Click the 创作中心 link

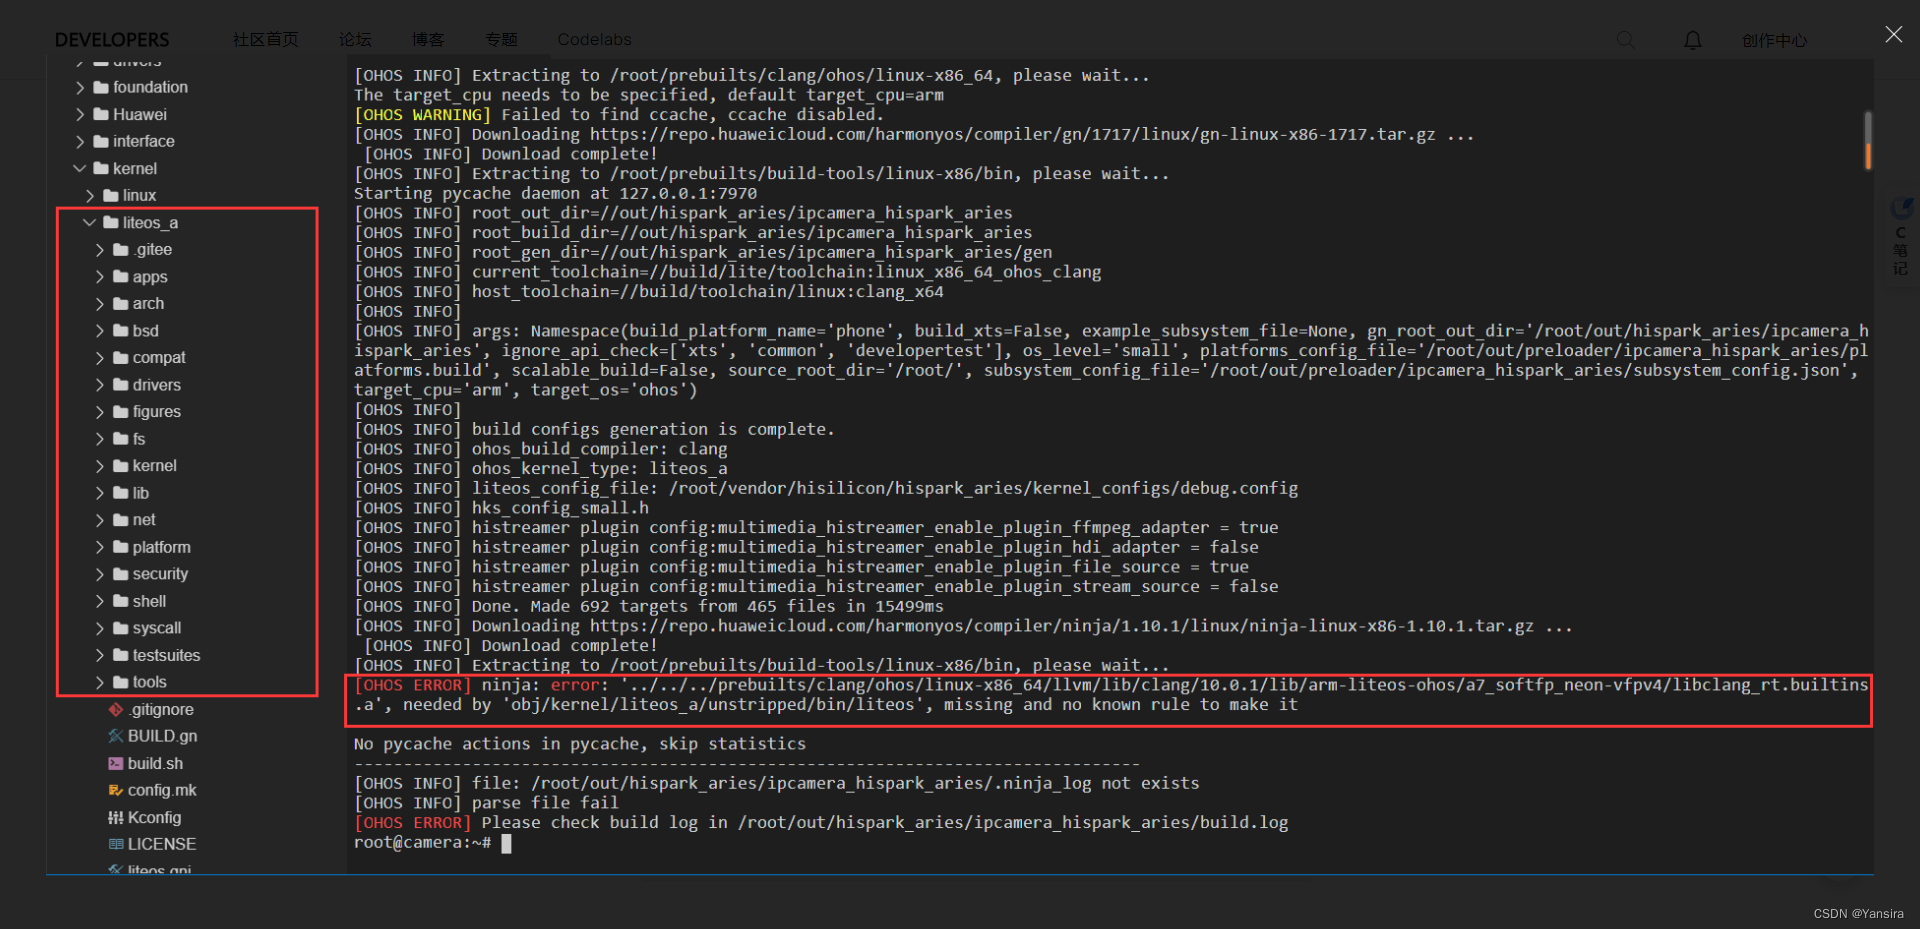tap(1775, 40)
